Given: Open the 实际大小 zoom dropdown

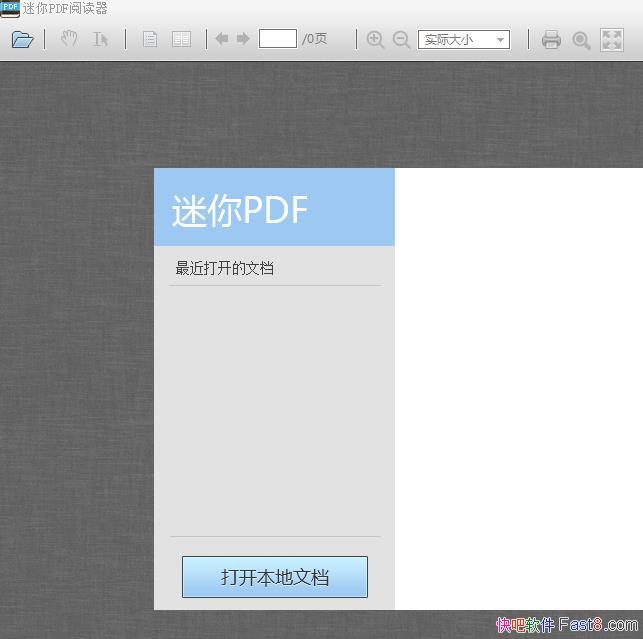Looking at the screenshot, I should [x=464, y=40].
